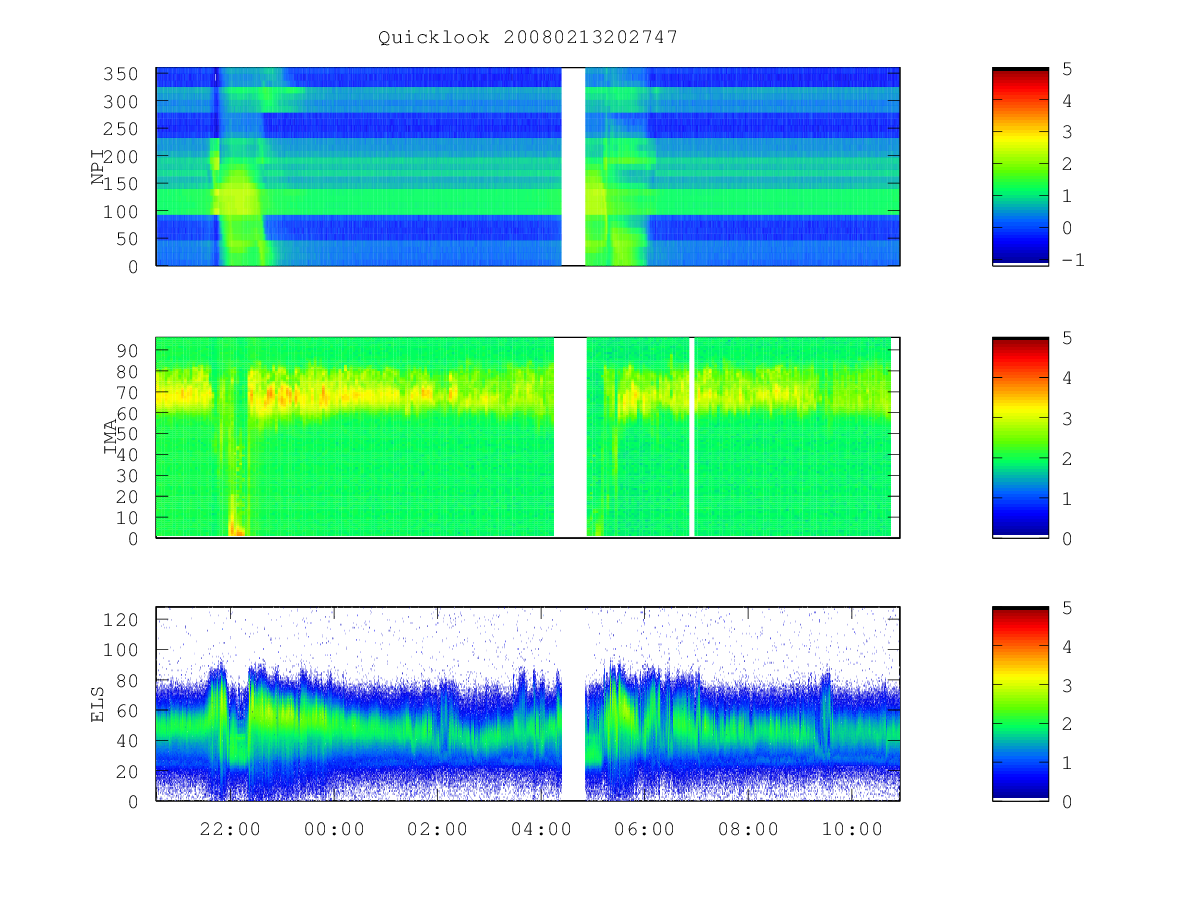Click the 10:00 time tick label
This screenshot has width=1200, height=900.
(x=851, y=829)
